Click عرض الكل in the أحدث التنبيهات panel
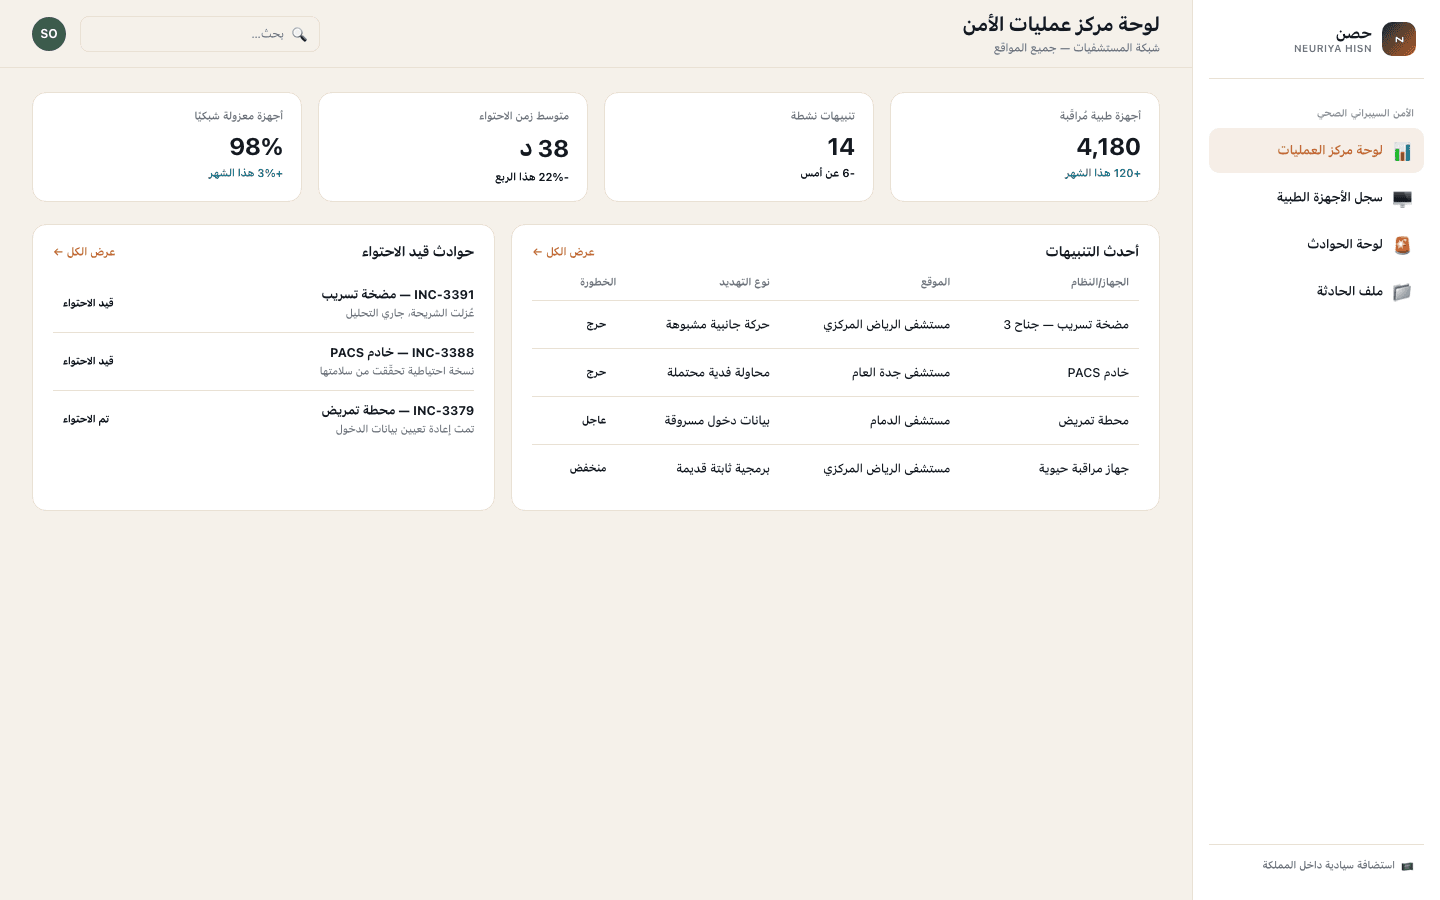Image resolution: width=1440 pixels, height=900 pixels. [564, 252]
